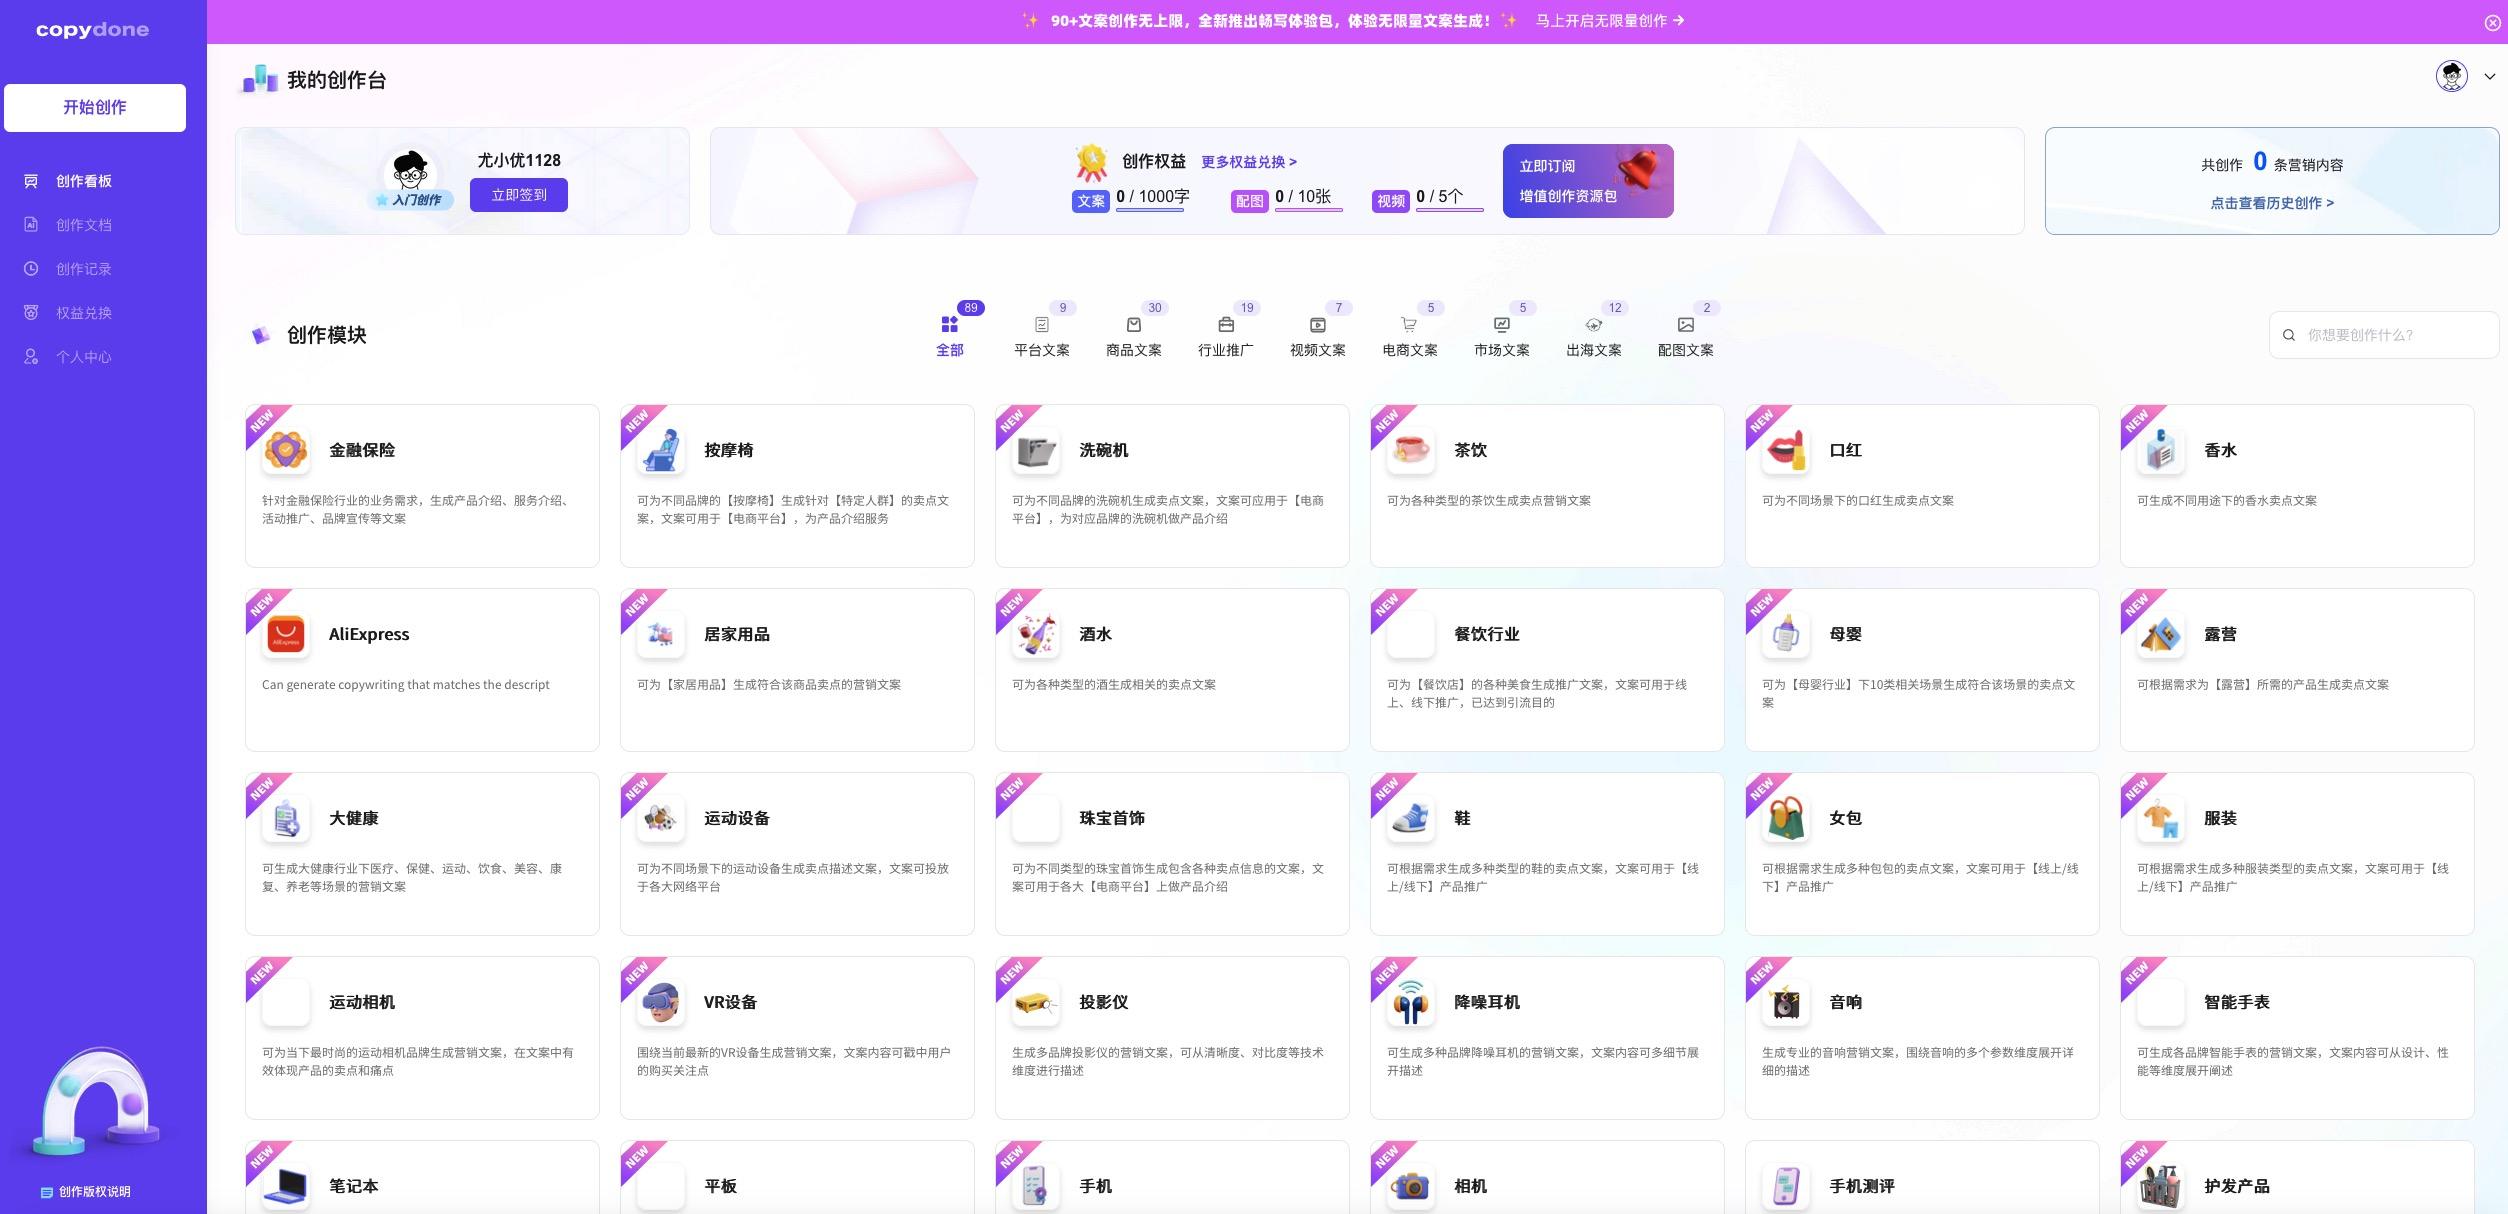Click the 马上开启无限量创作 banner link
The height and width of the screenshot is (1214, 2508).
click(1610, 21)
